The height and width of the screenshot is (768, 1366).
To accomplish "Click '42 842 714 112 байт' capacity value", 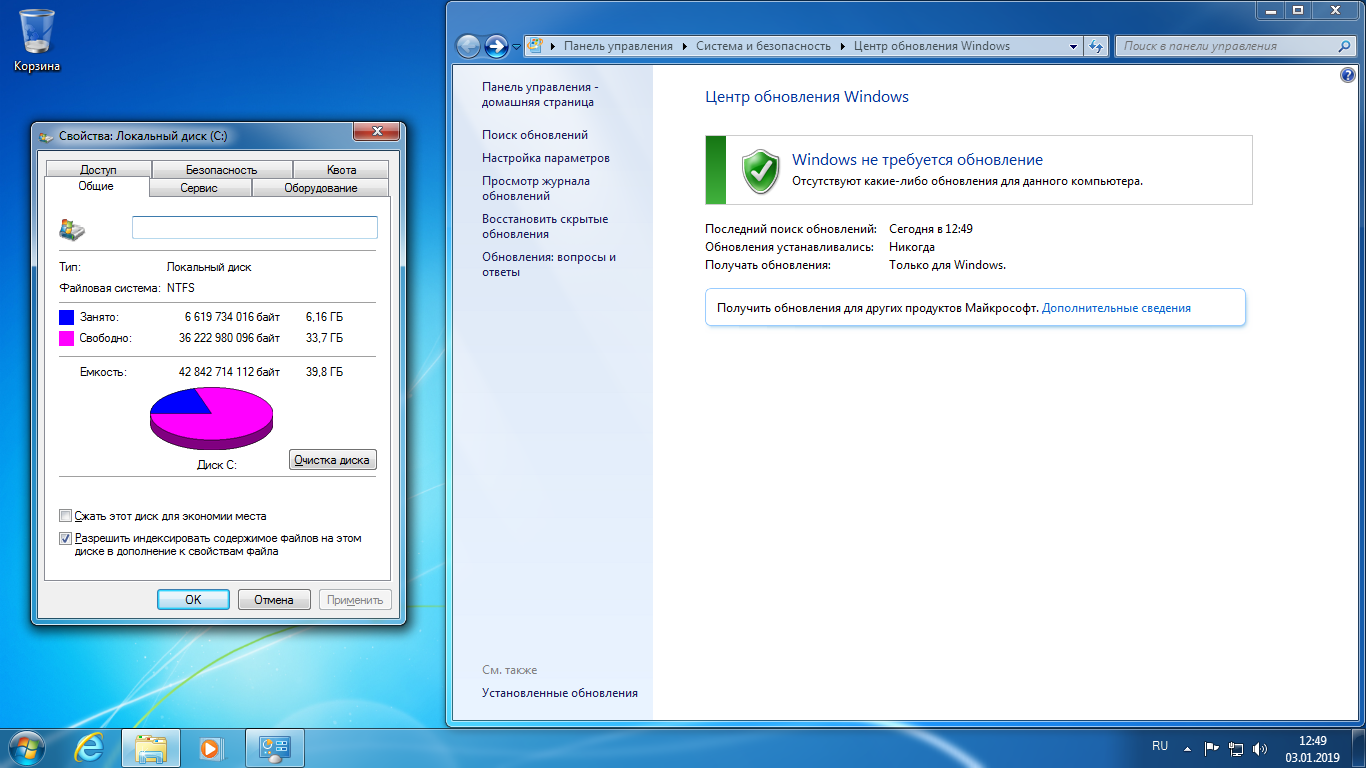I will (229, 372).
